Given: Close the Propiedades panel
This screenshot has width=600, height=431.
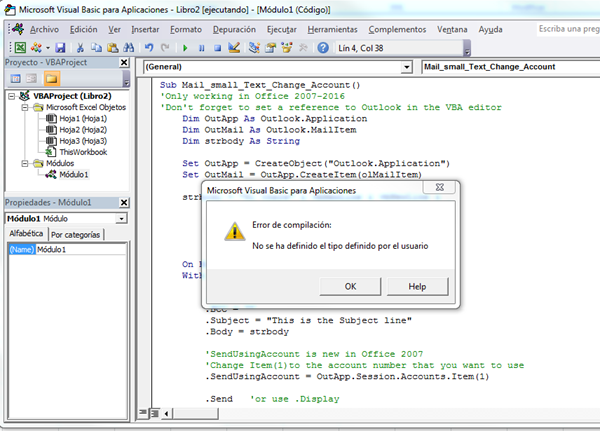Looking at the screenshot, I should click(x=125, y=202).
